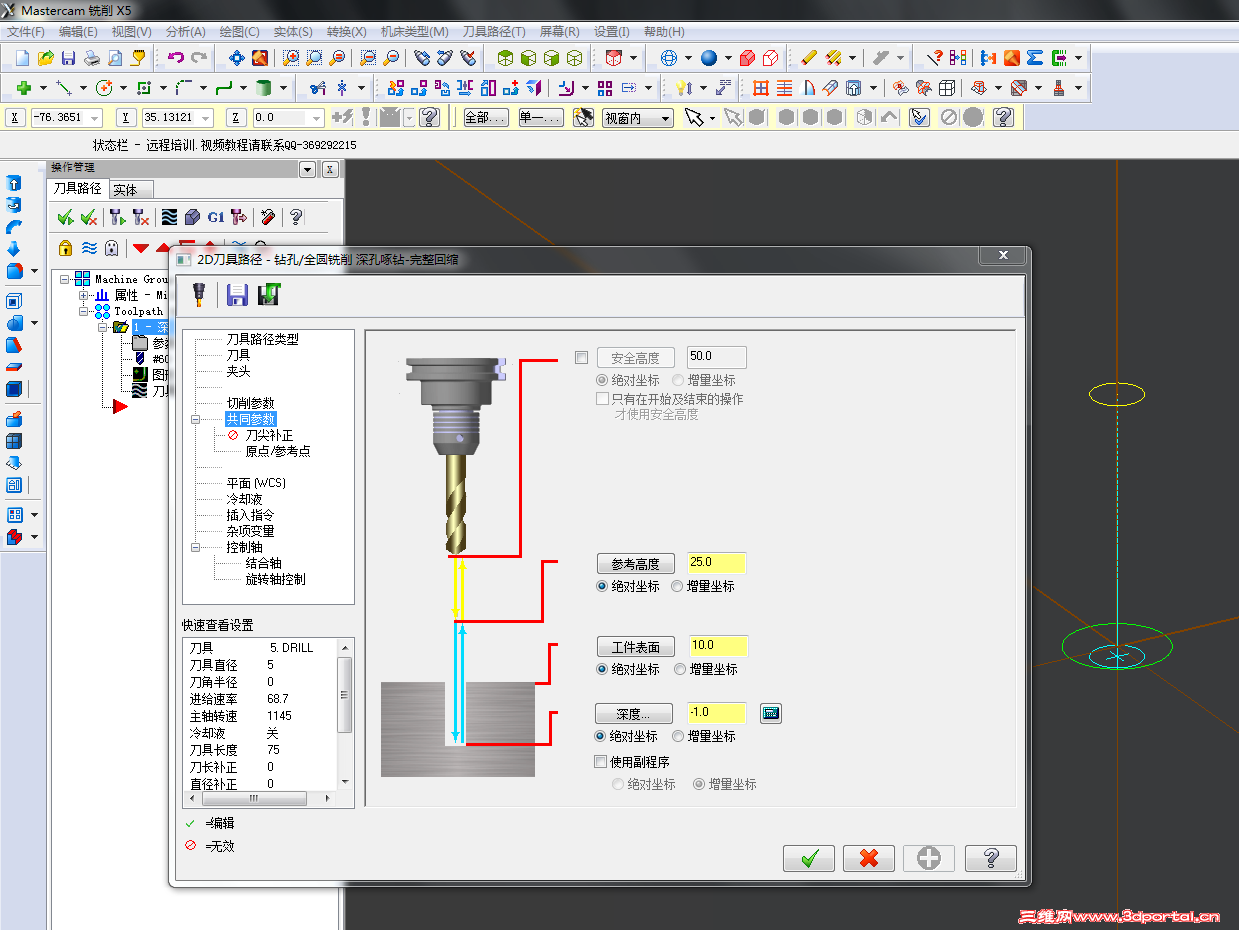
Task: Select 增量坐标 radio under 工件表面
Action: [x=681, y=670]
